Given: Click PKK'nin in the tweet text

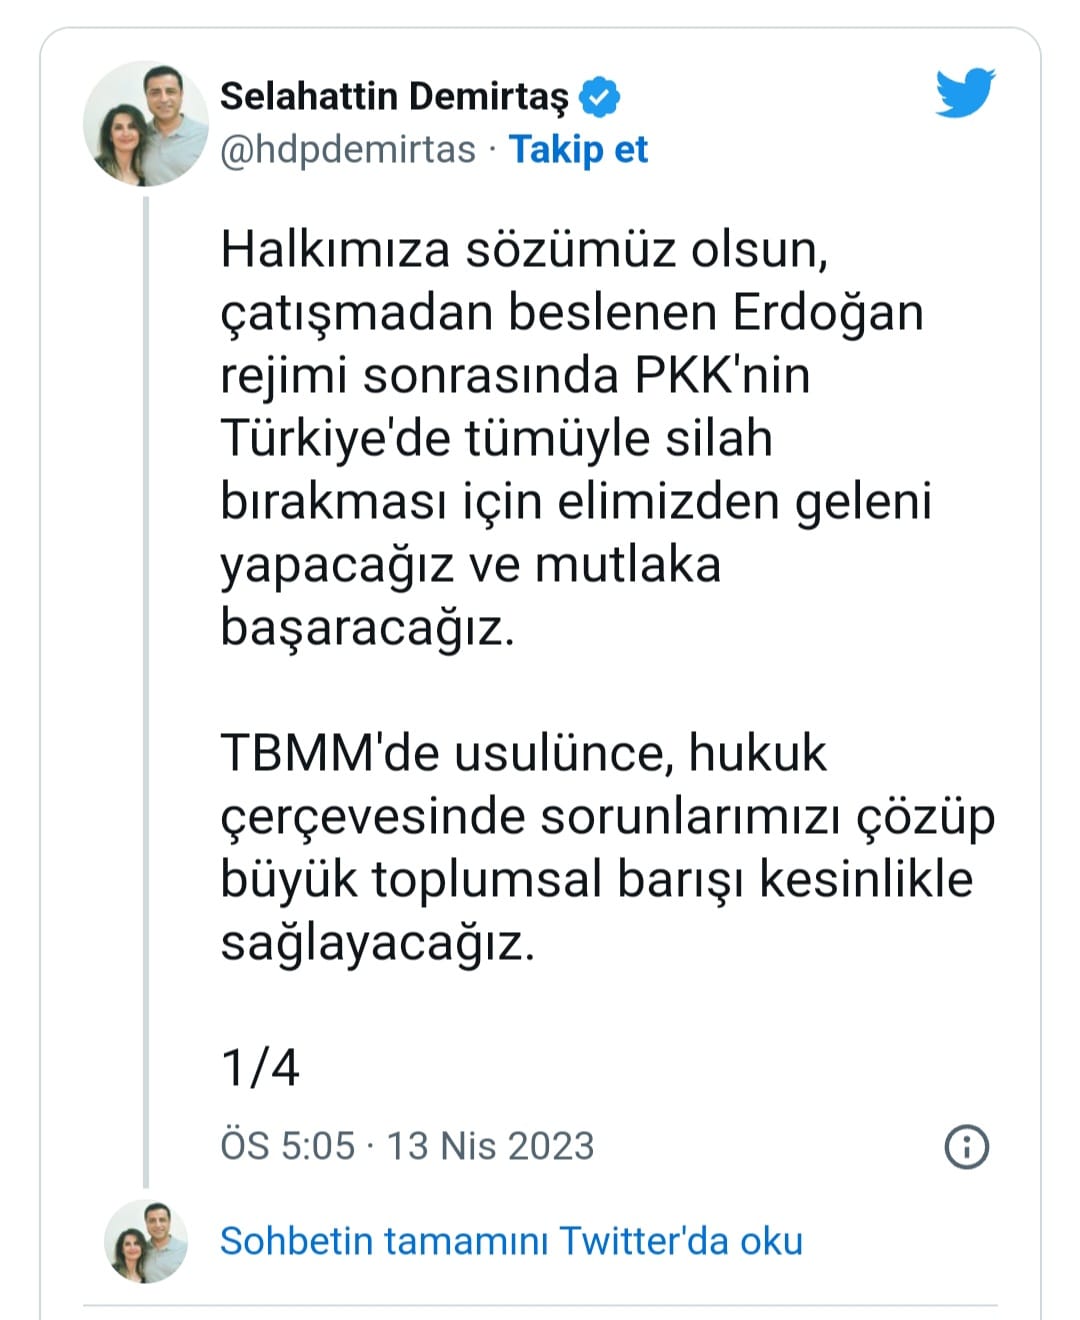Looking at the screenshot, I should click(722, 376).
